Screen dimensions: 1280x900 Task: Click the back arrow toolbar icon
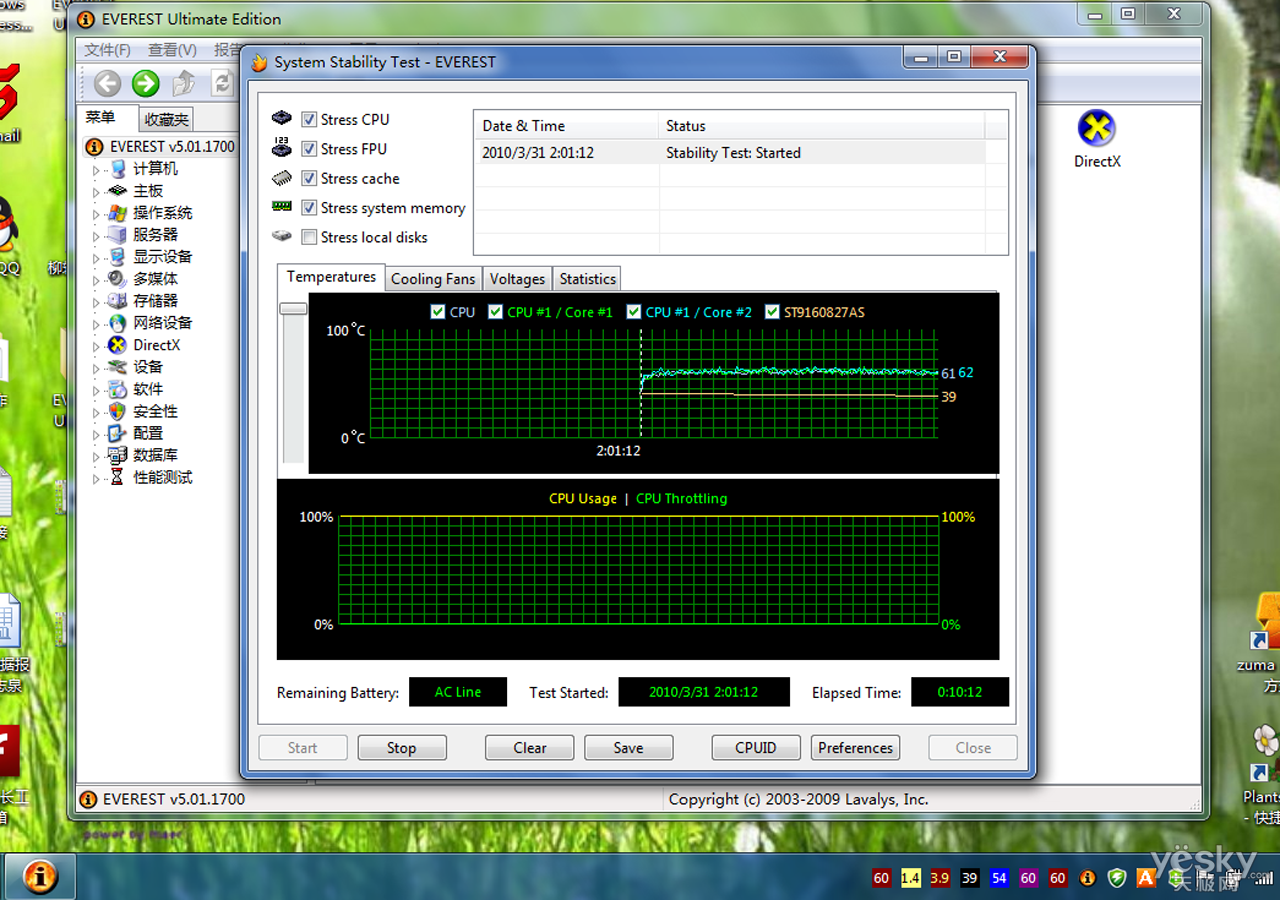click(107, 84)
